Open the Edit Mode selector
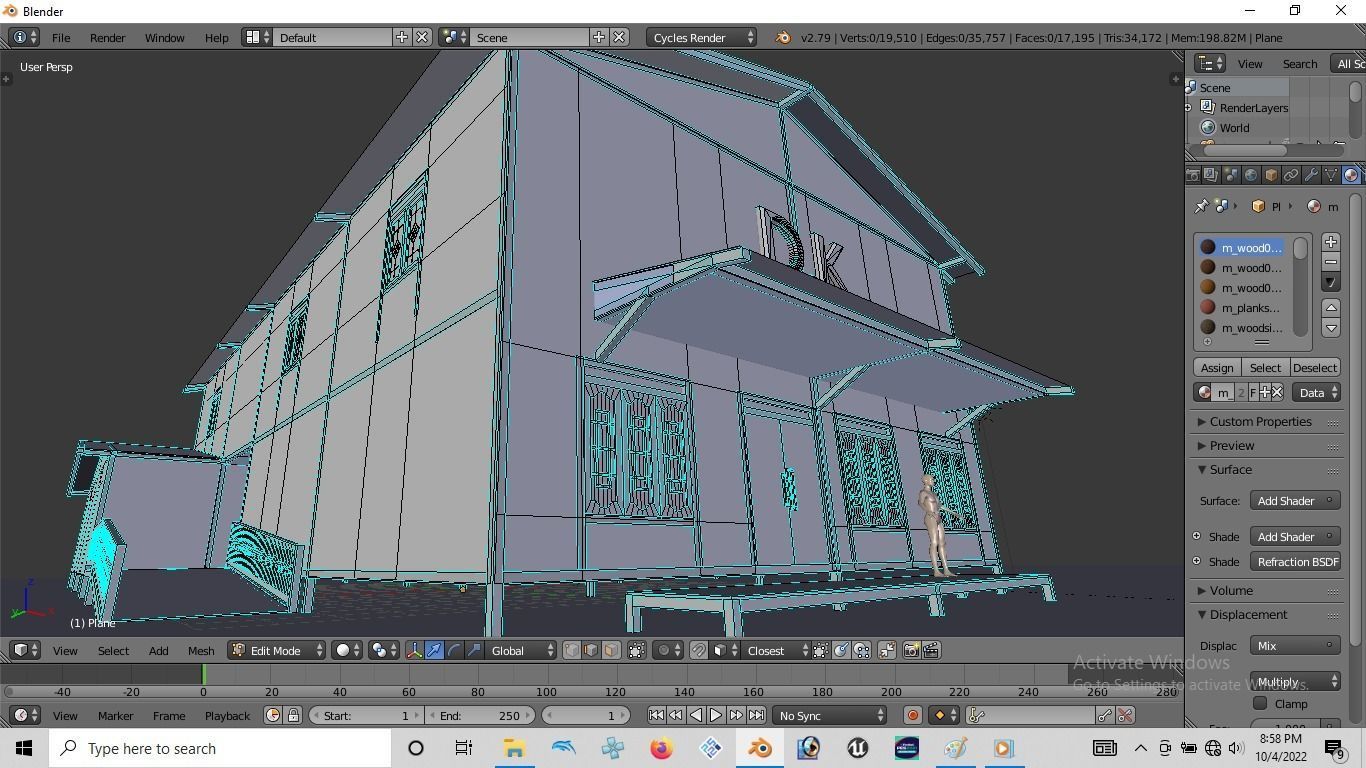 (277, 651)
